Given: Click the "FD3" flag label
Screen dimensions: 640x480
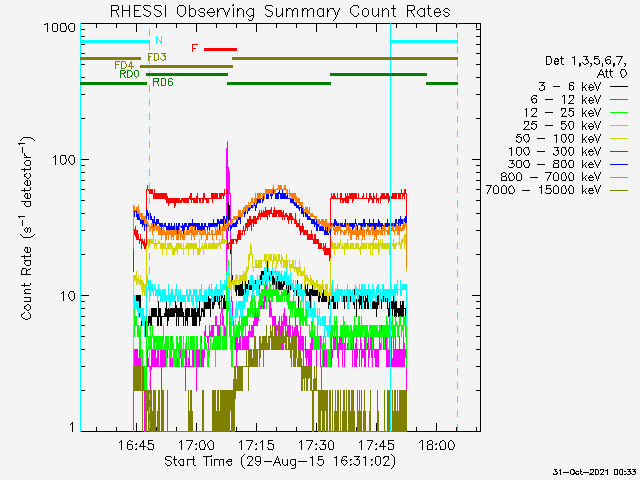Looking at the screenshot, I should click(x=157, y=57).
